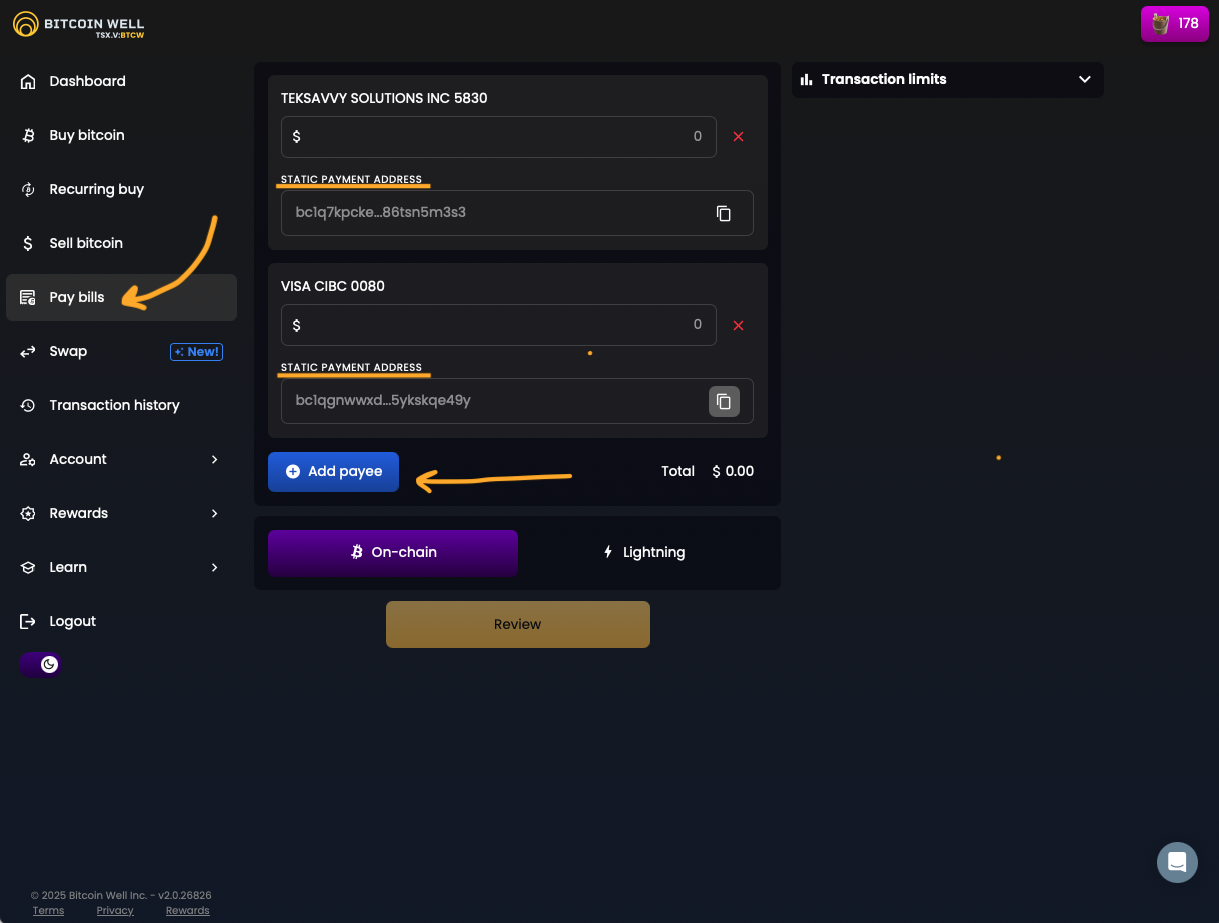The image size is (1219, 923).
Task: Go to Transaction history
Action: (x=114, y=406)
